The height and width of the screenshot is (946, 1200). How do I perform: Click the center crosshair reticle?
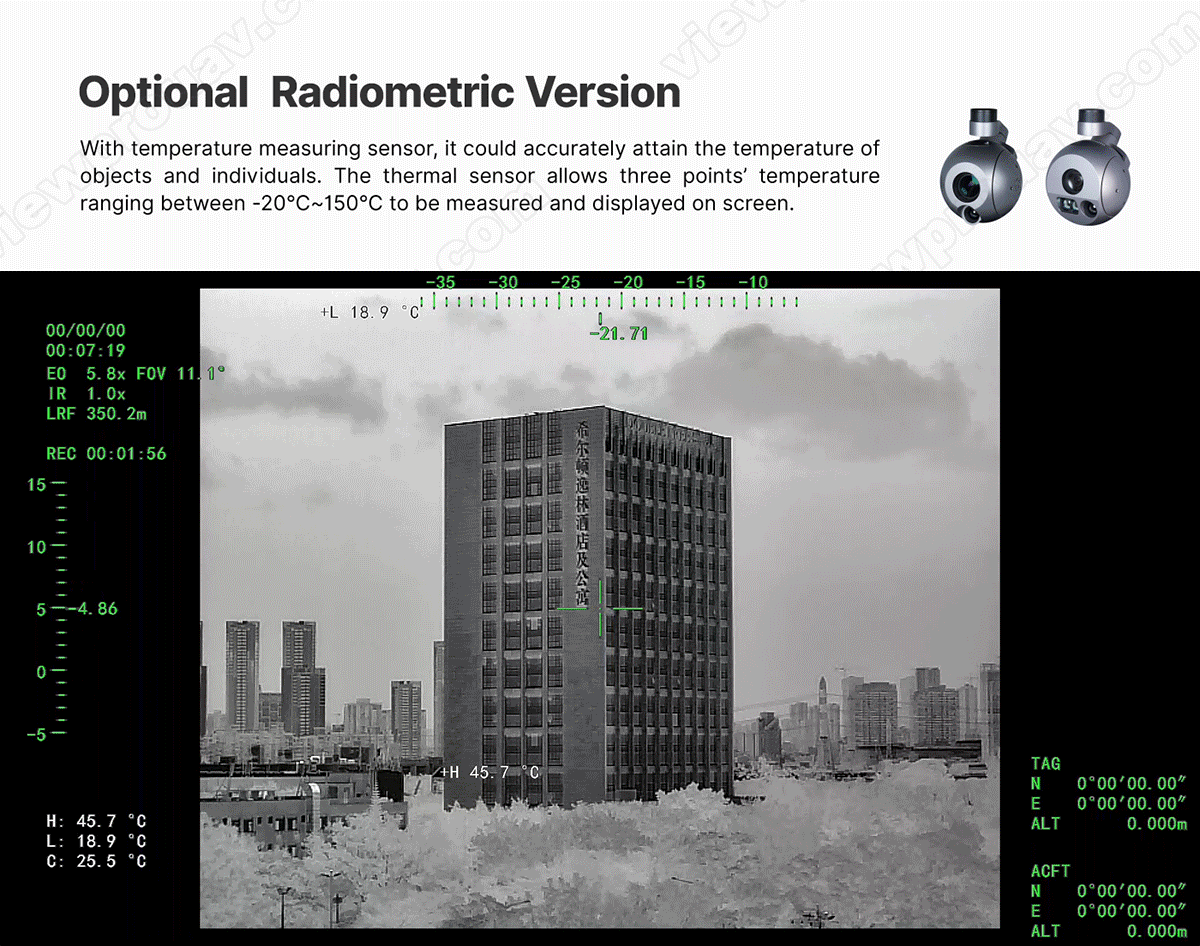[x=599, y=607]
